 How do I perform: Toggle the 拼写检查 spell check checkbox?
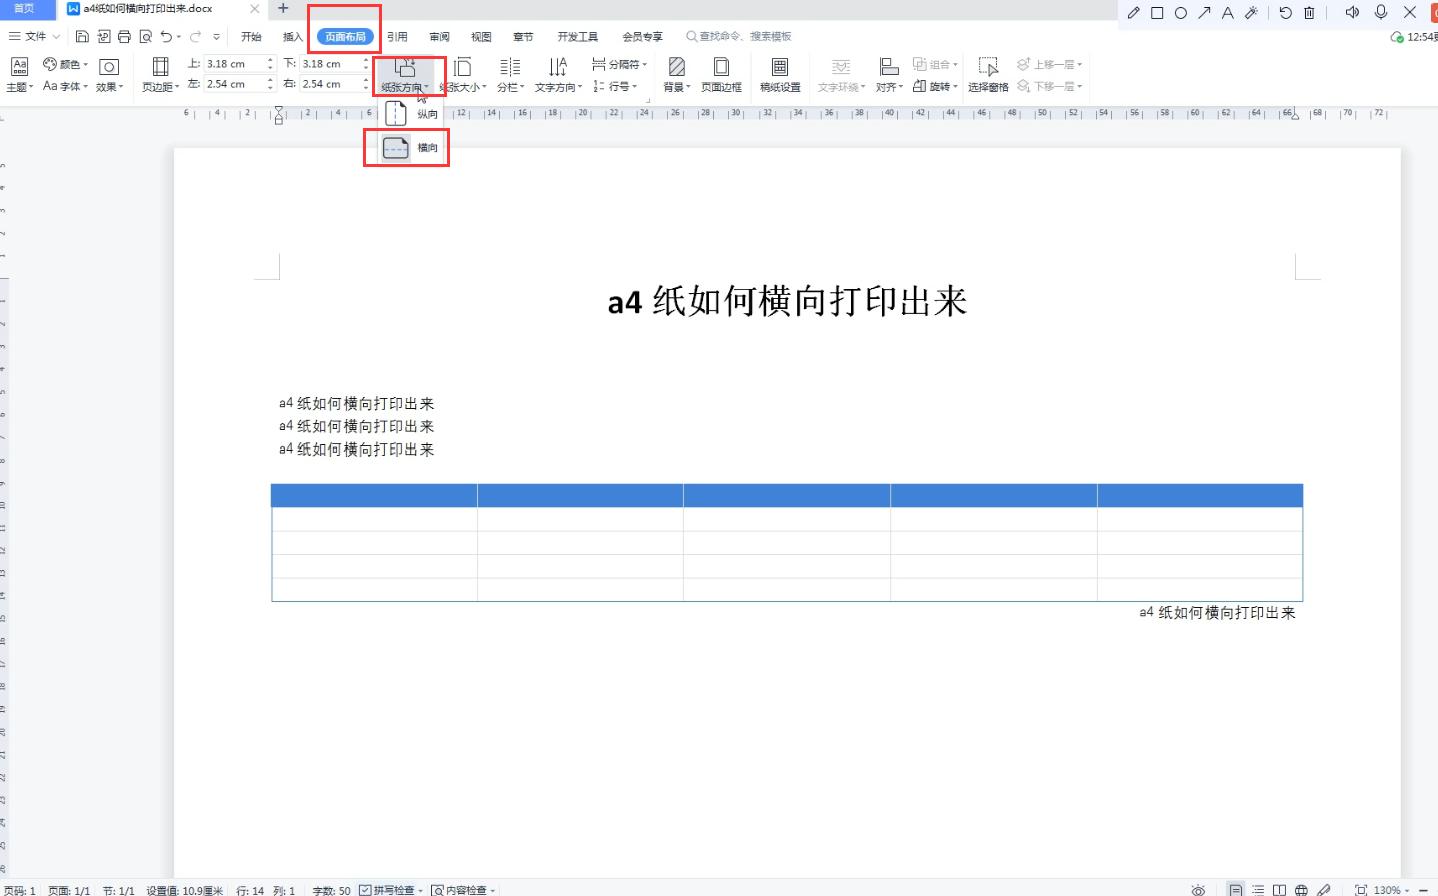(x=364, y=889)
